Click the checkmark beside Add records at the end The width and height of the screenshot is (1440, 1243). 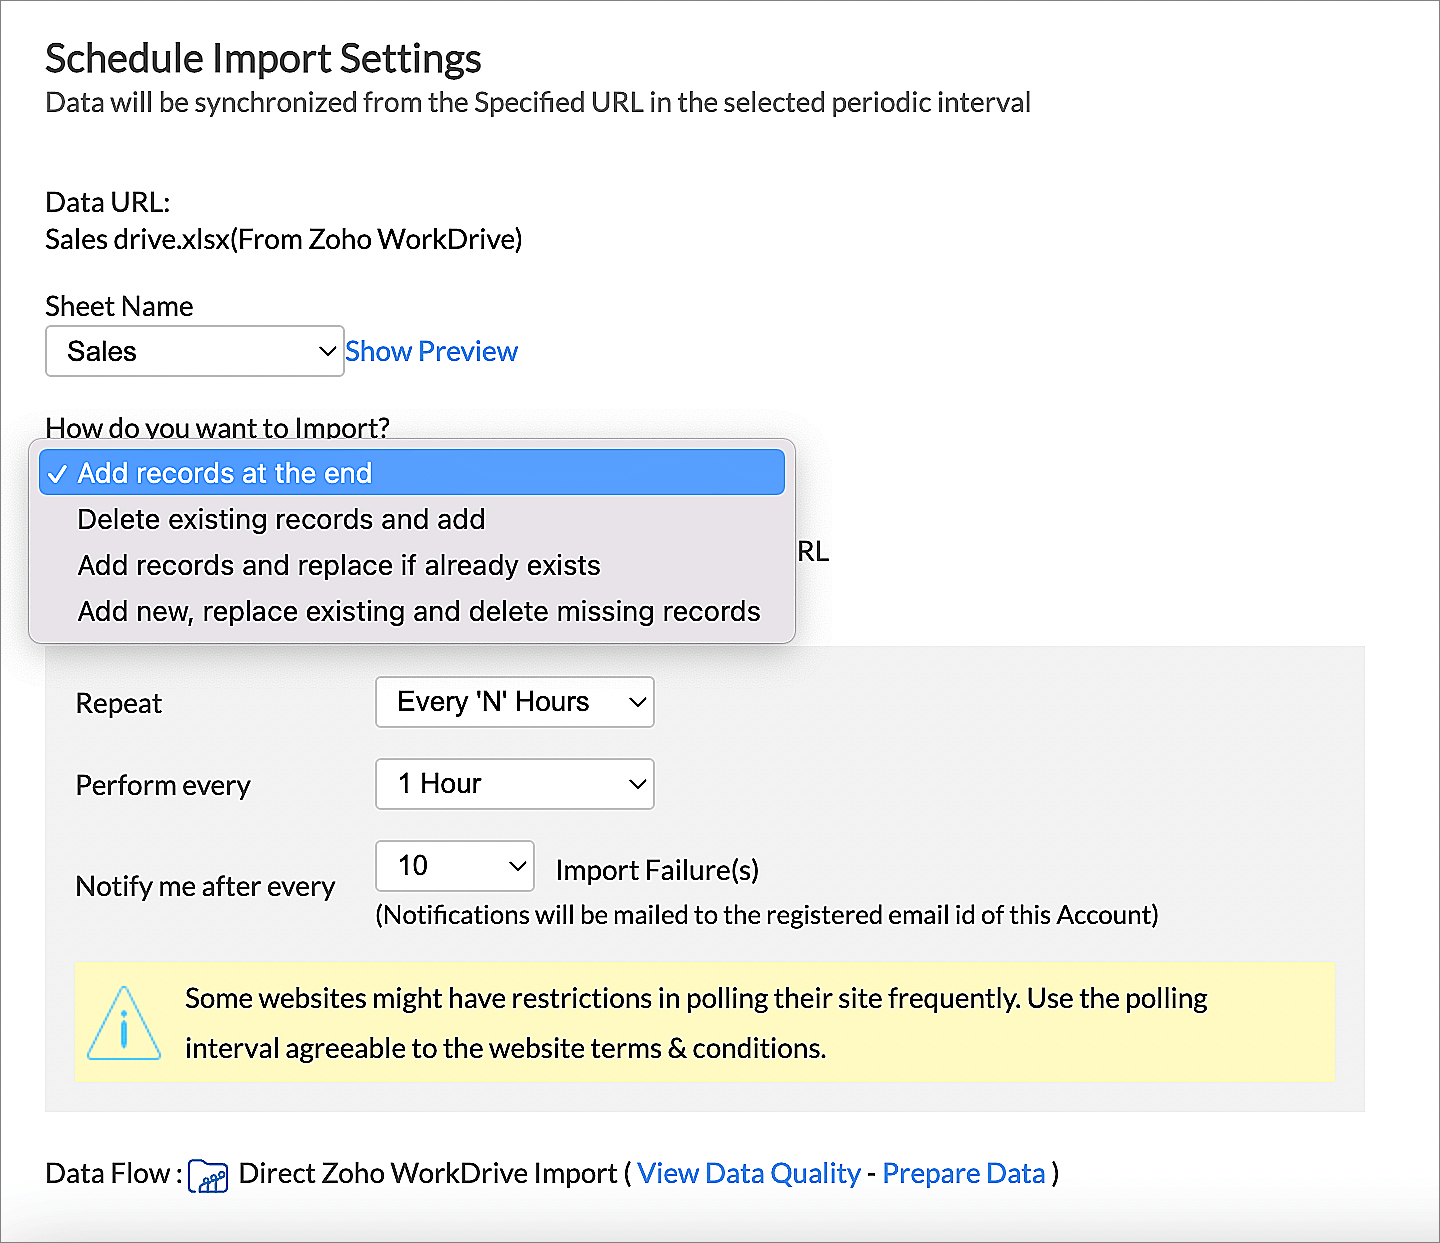(x=57, y=474)
